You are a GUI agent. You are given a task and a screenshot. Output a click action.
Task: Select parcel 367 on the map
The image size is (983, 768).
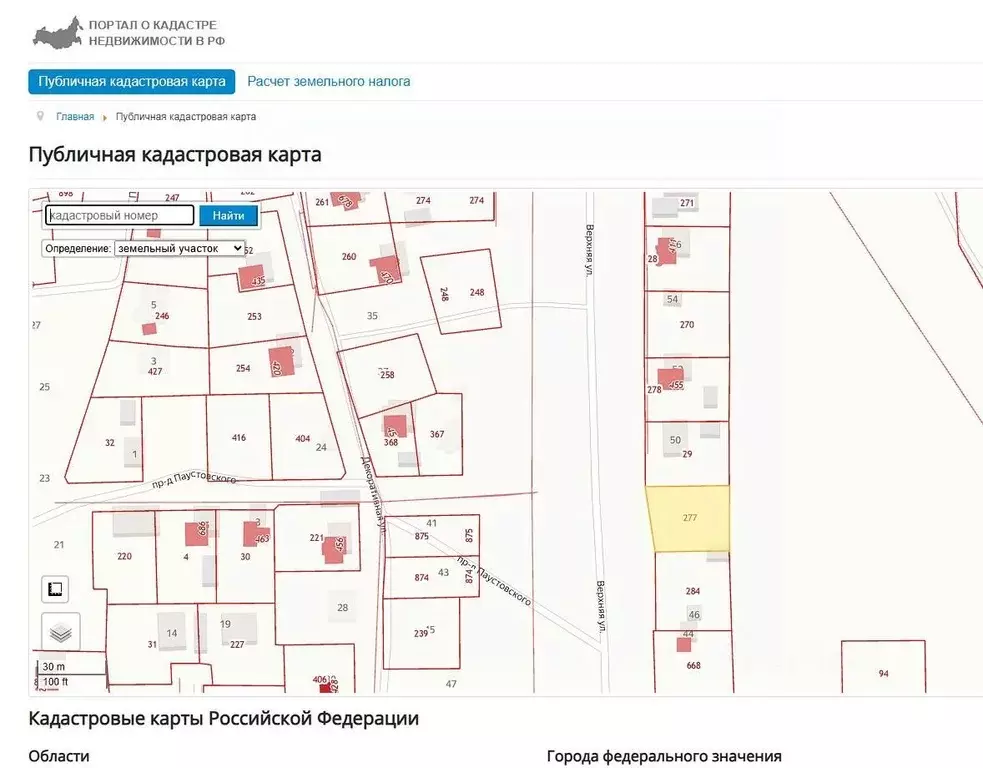[437, 434]
